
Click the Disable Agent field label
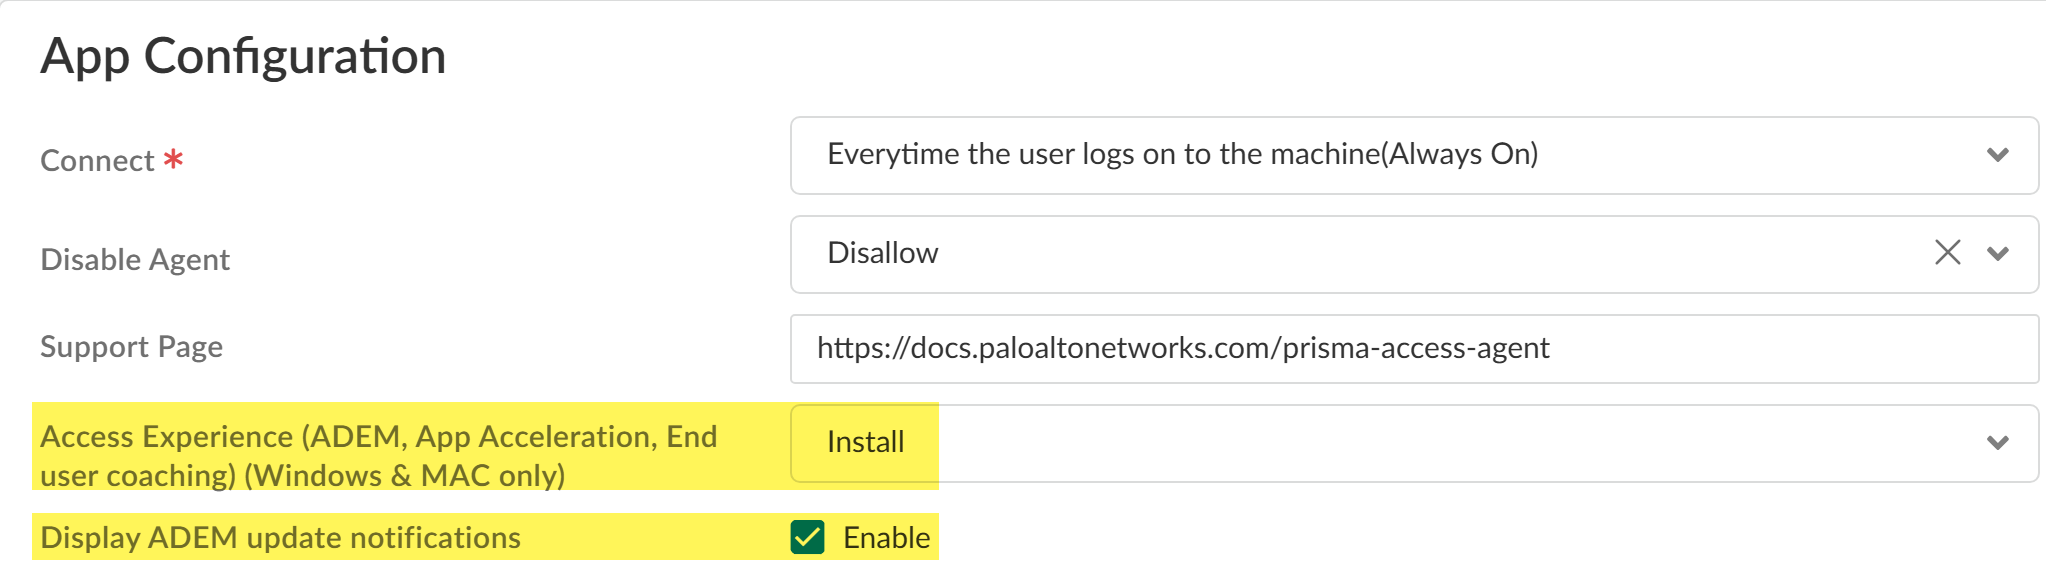[135, 260]
